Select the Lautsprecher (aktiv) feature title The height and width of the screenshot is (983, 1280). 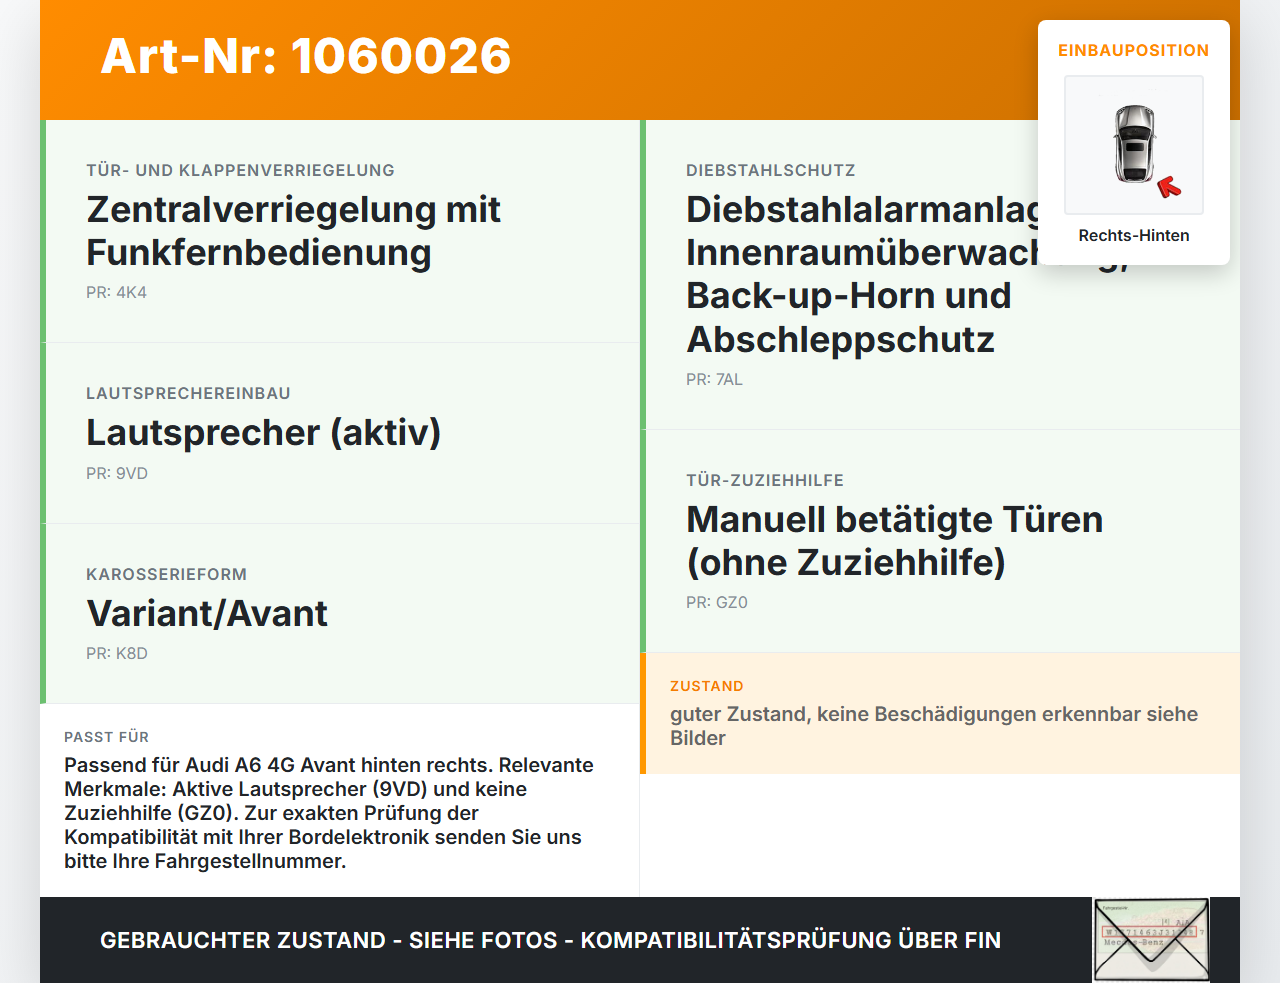pyautogui.click(x=264, y=432)
